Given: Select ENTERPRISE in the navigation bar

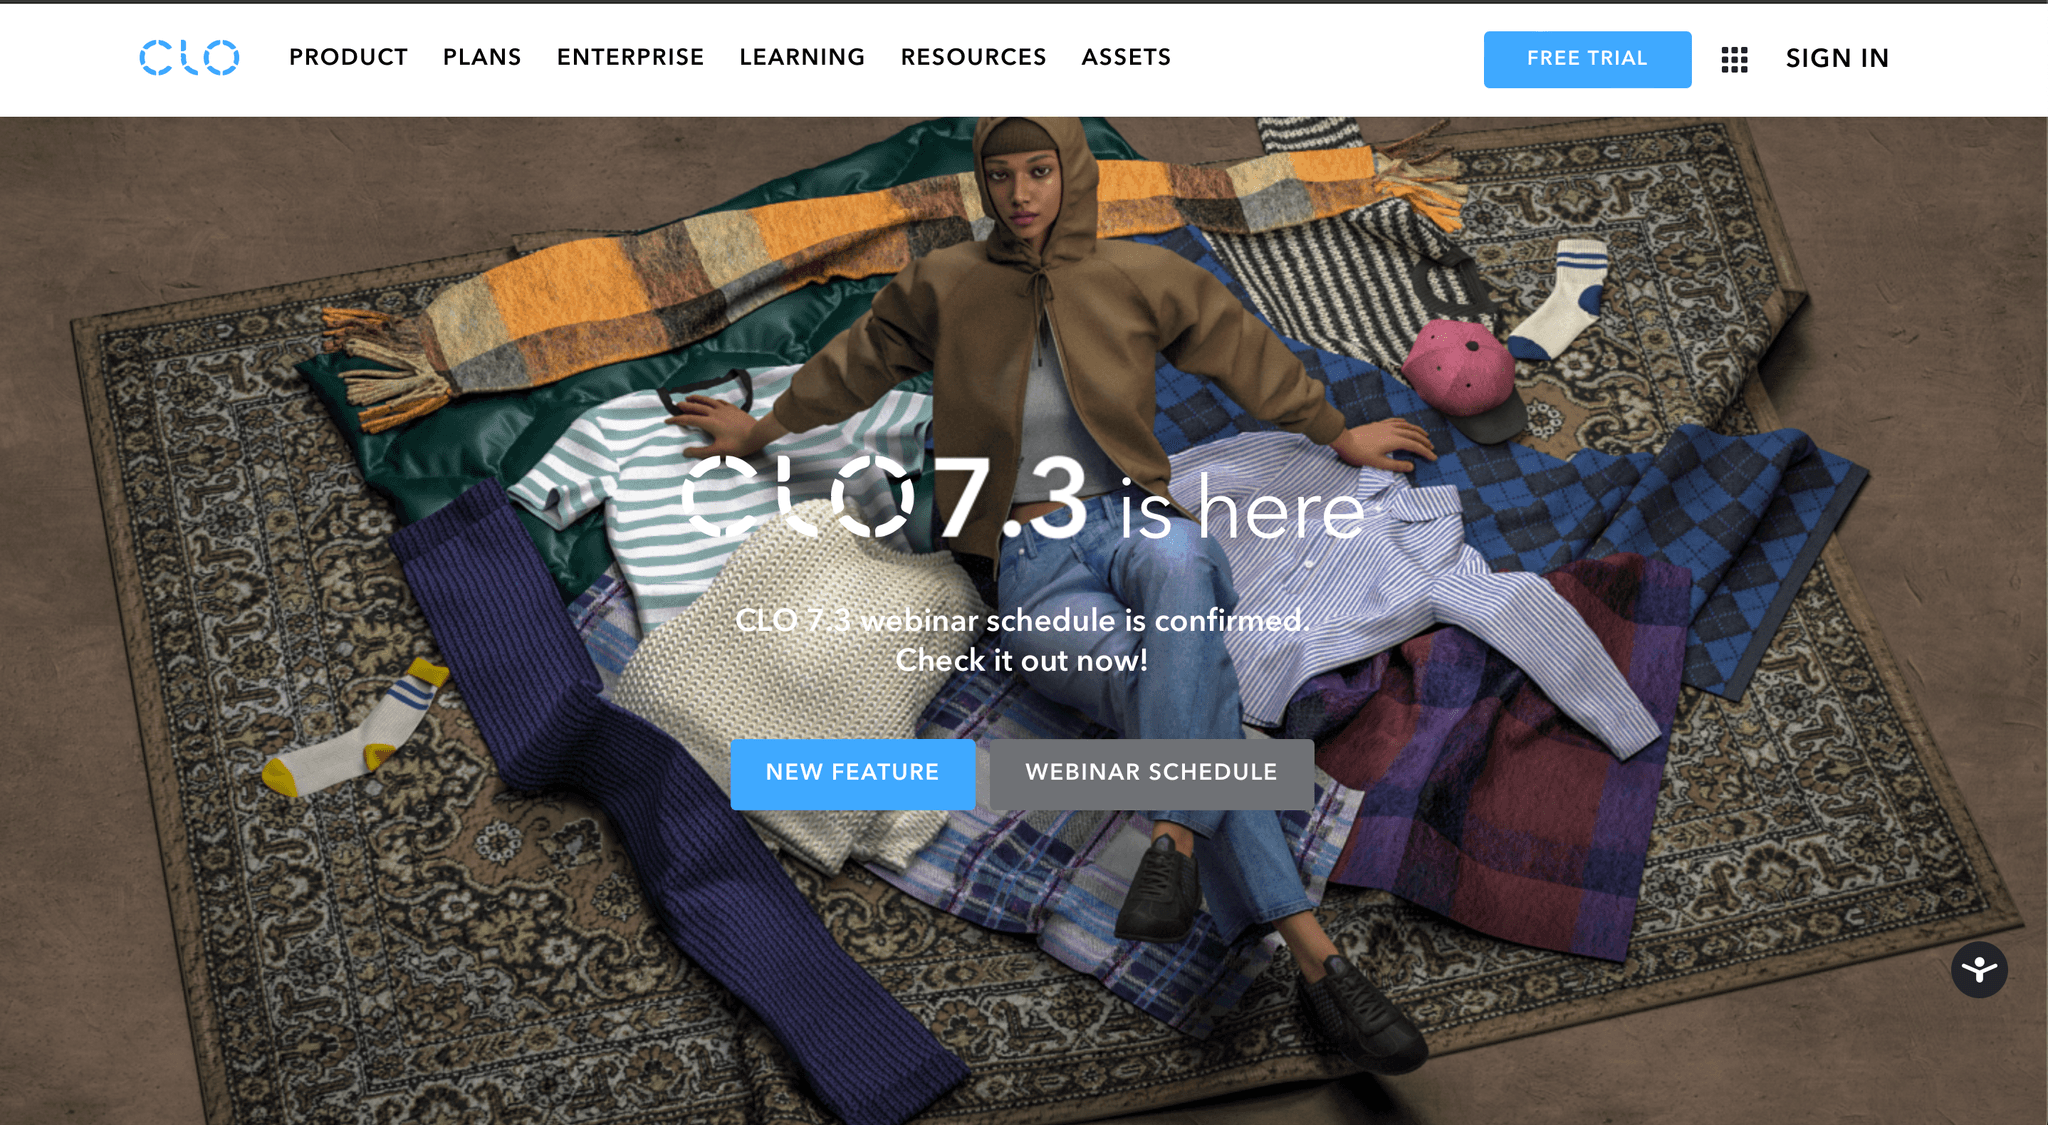Looking at the screenshot, I should [630, 58].
